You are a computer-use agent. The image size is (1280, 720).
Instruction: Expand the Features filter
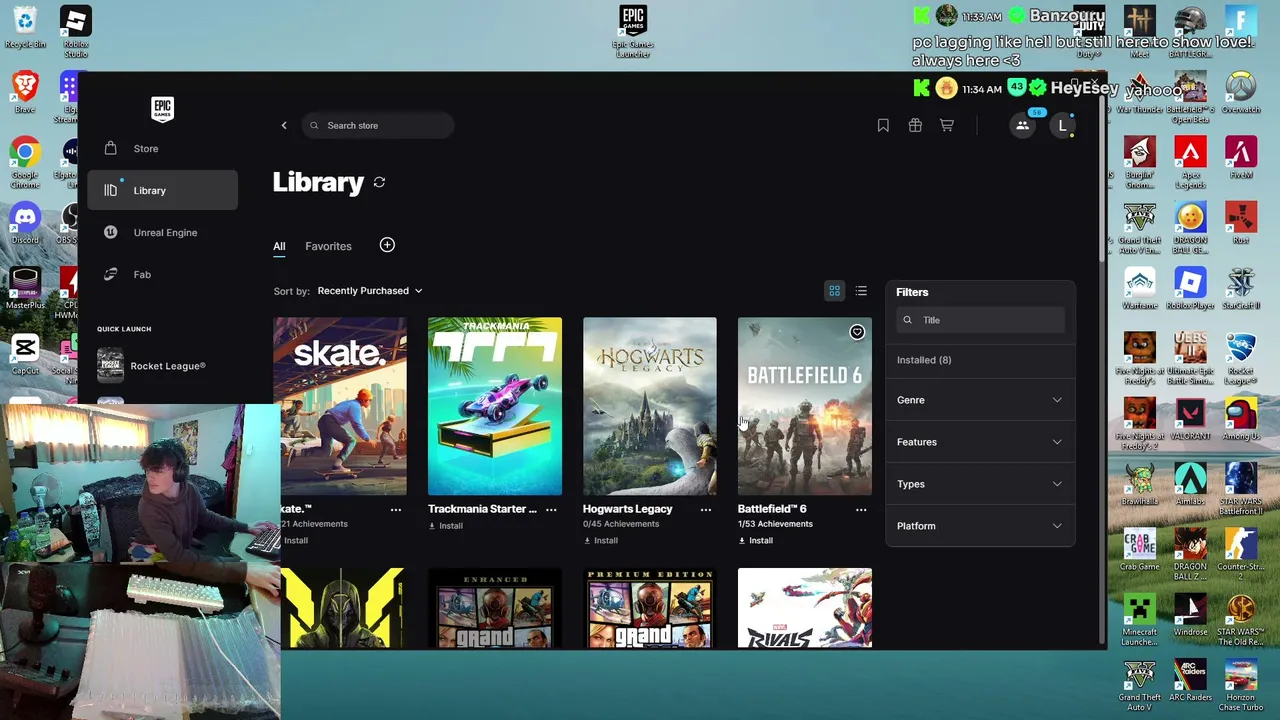pos(980,442)
